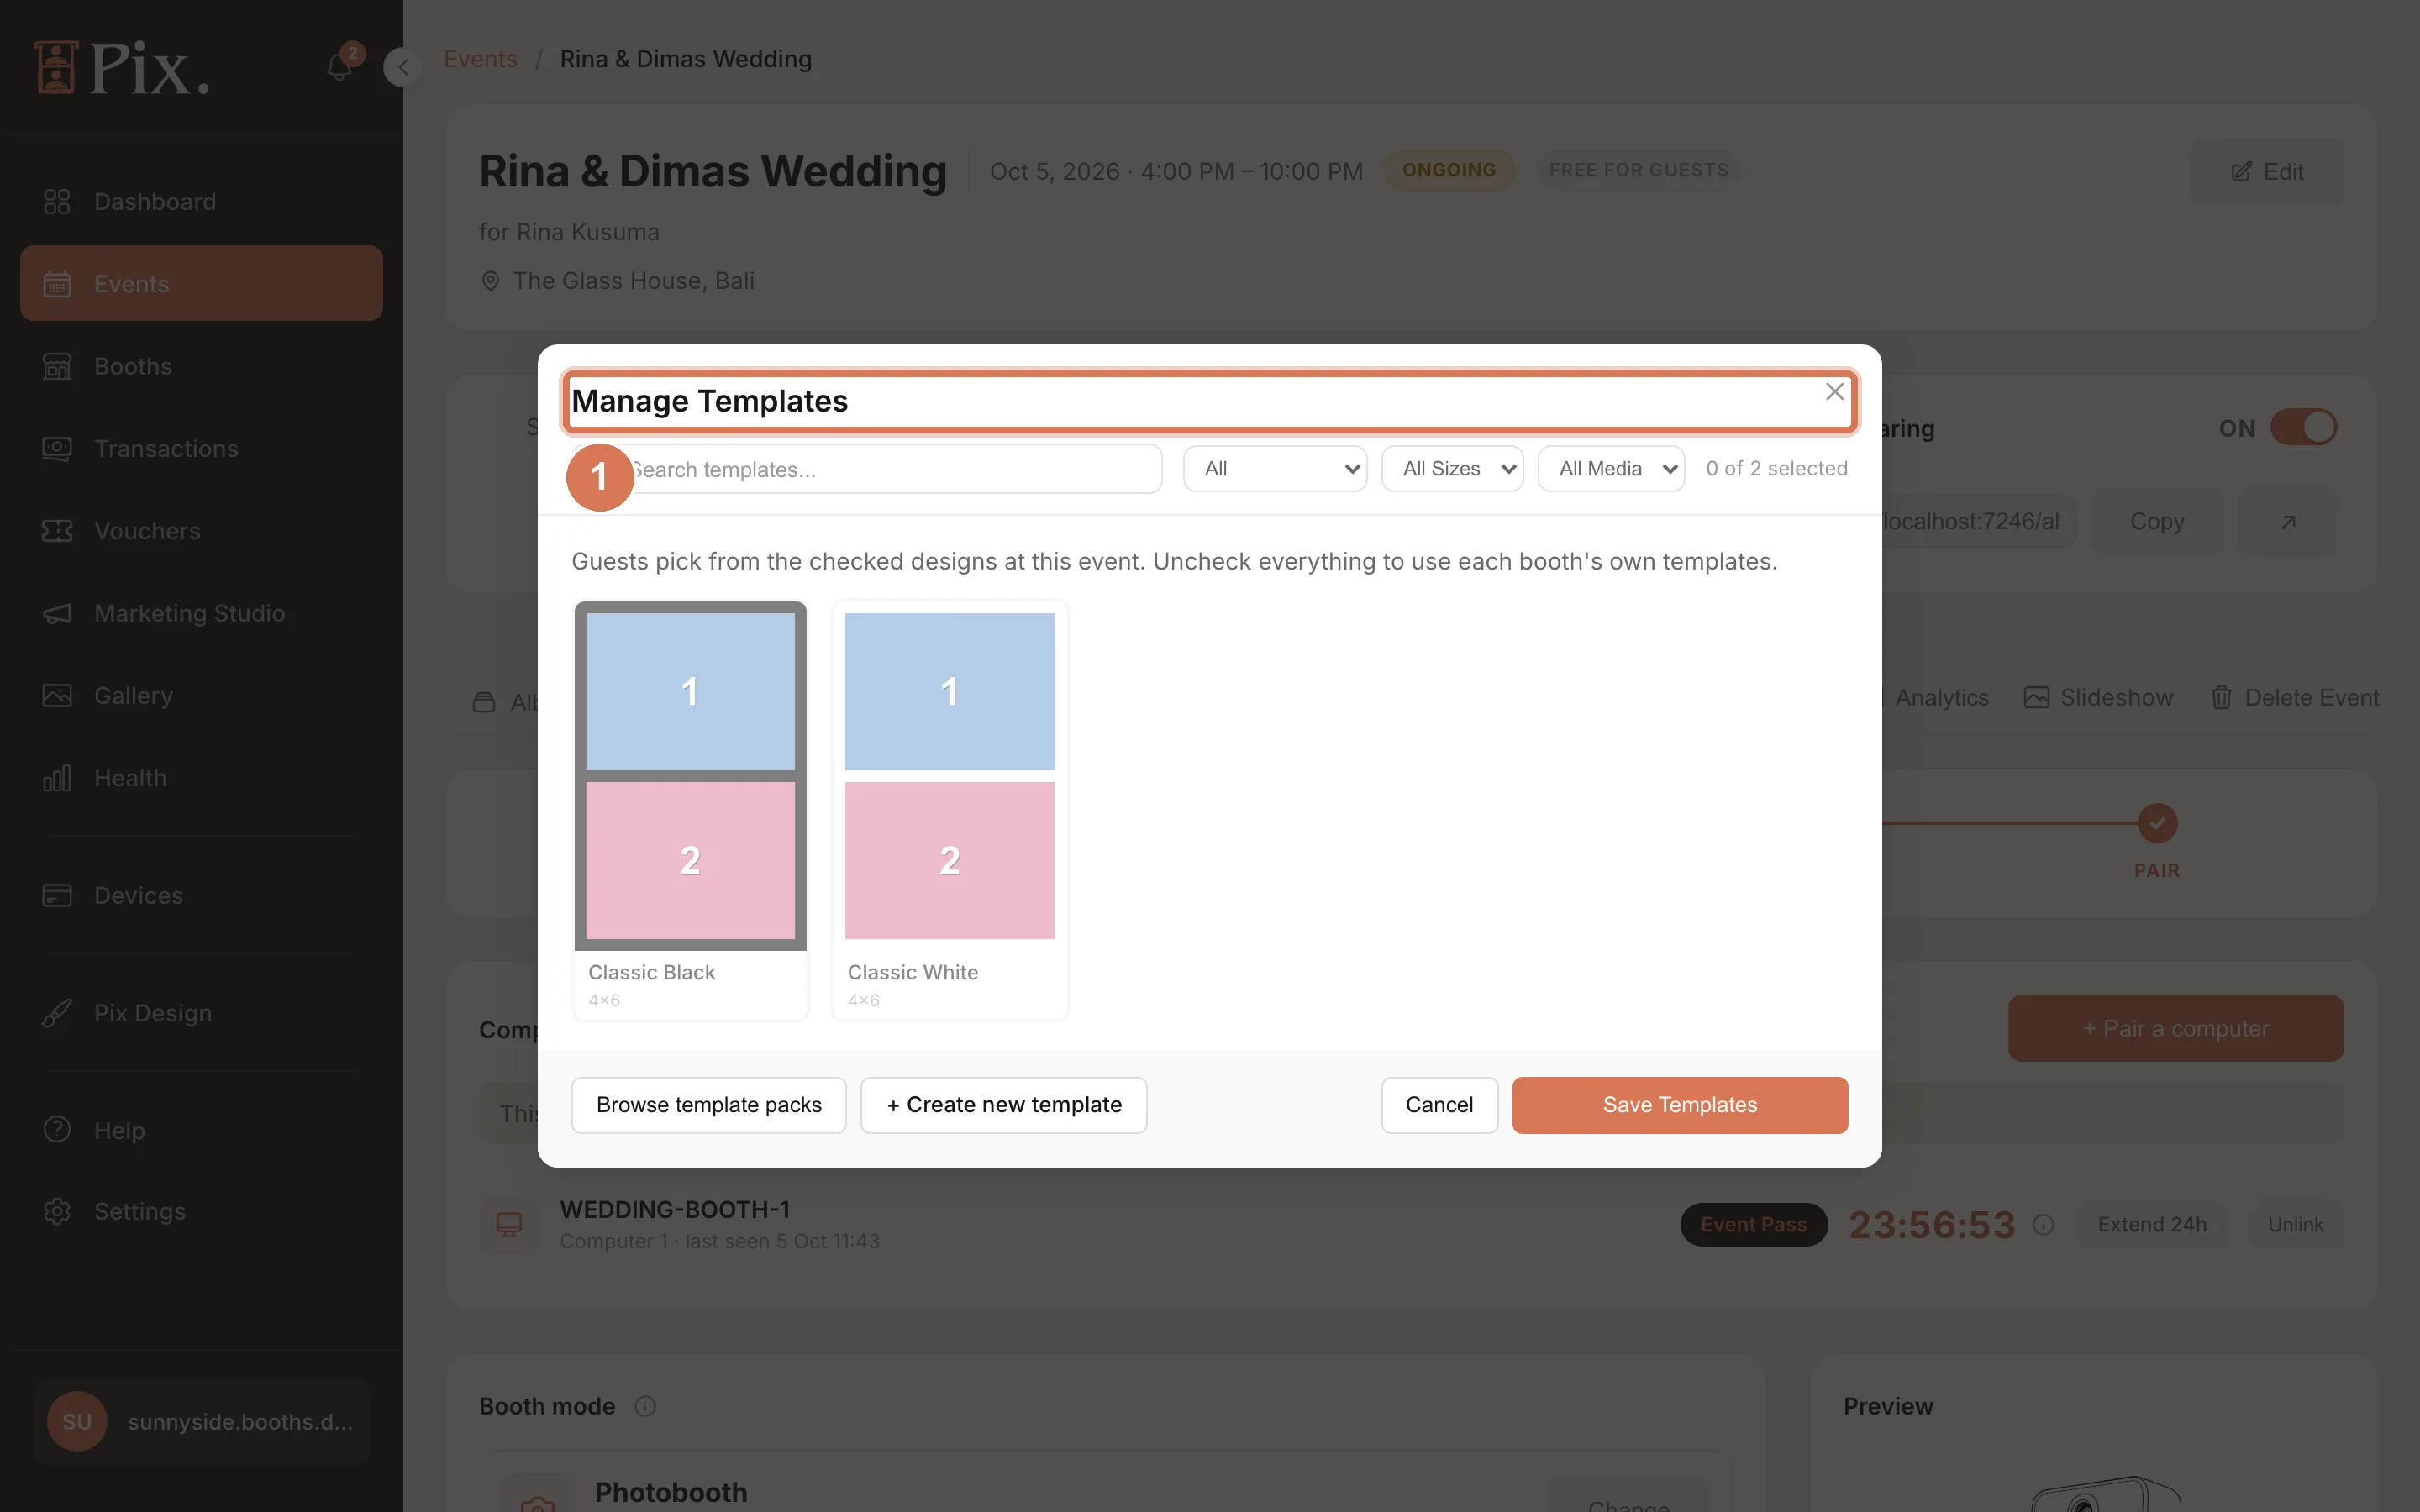
Task: Toggle the sharing ON switch
Action: coord(2303,428)
